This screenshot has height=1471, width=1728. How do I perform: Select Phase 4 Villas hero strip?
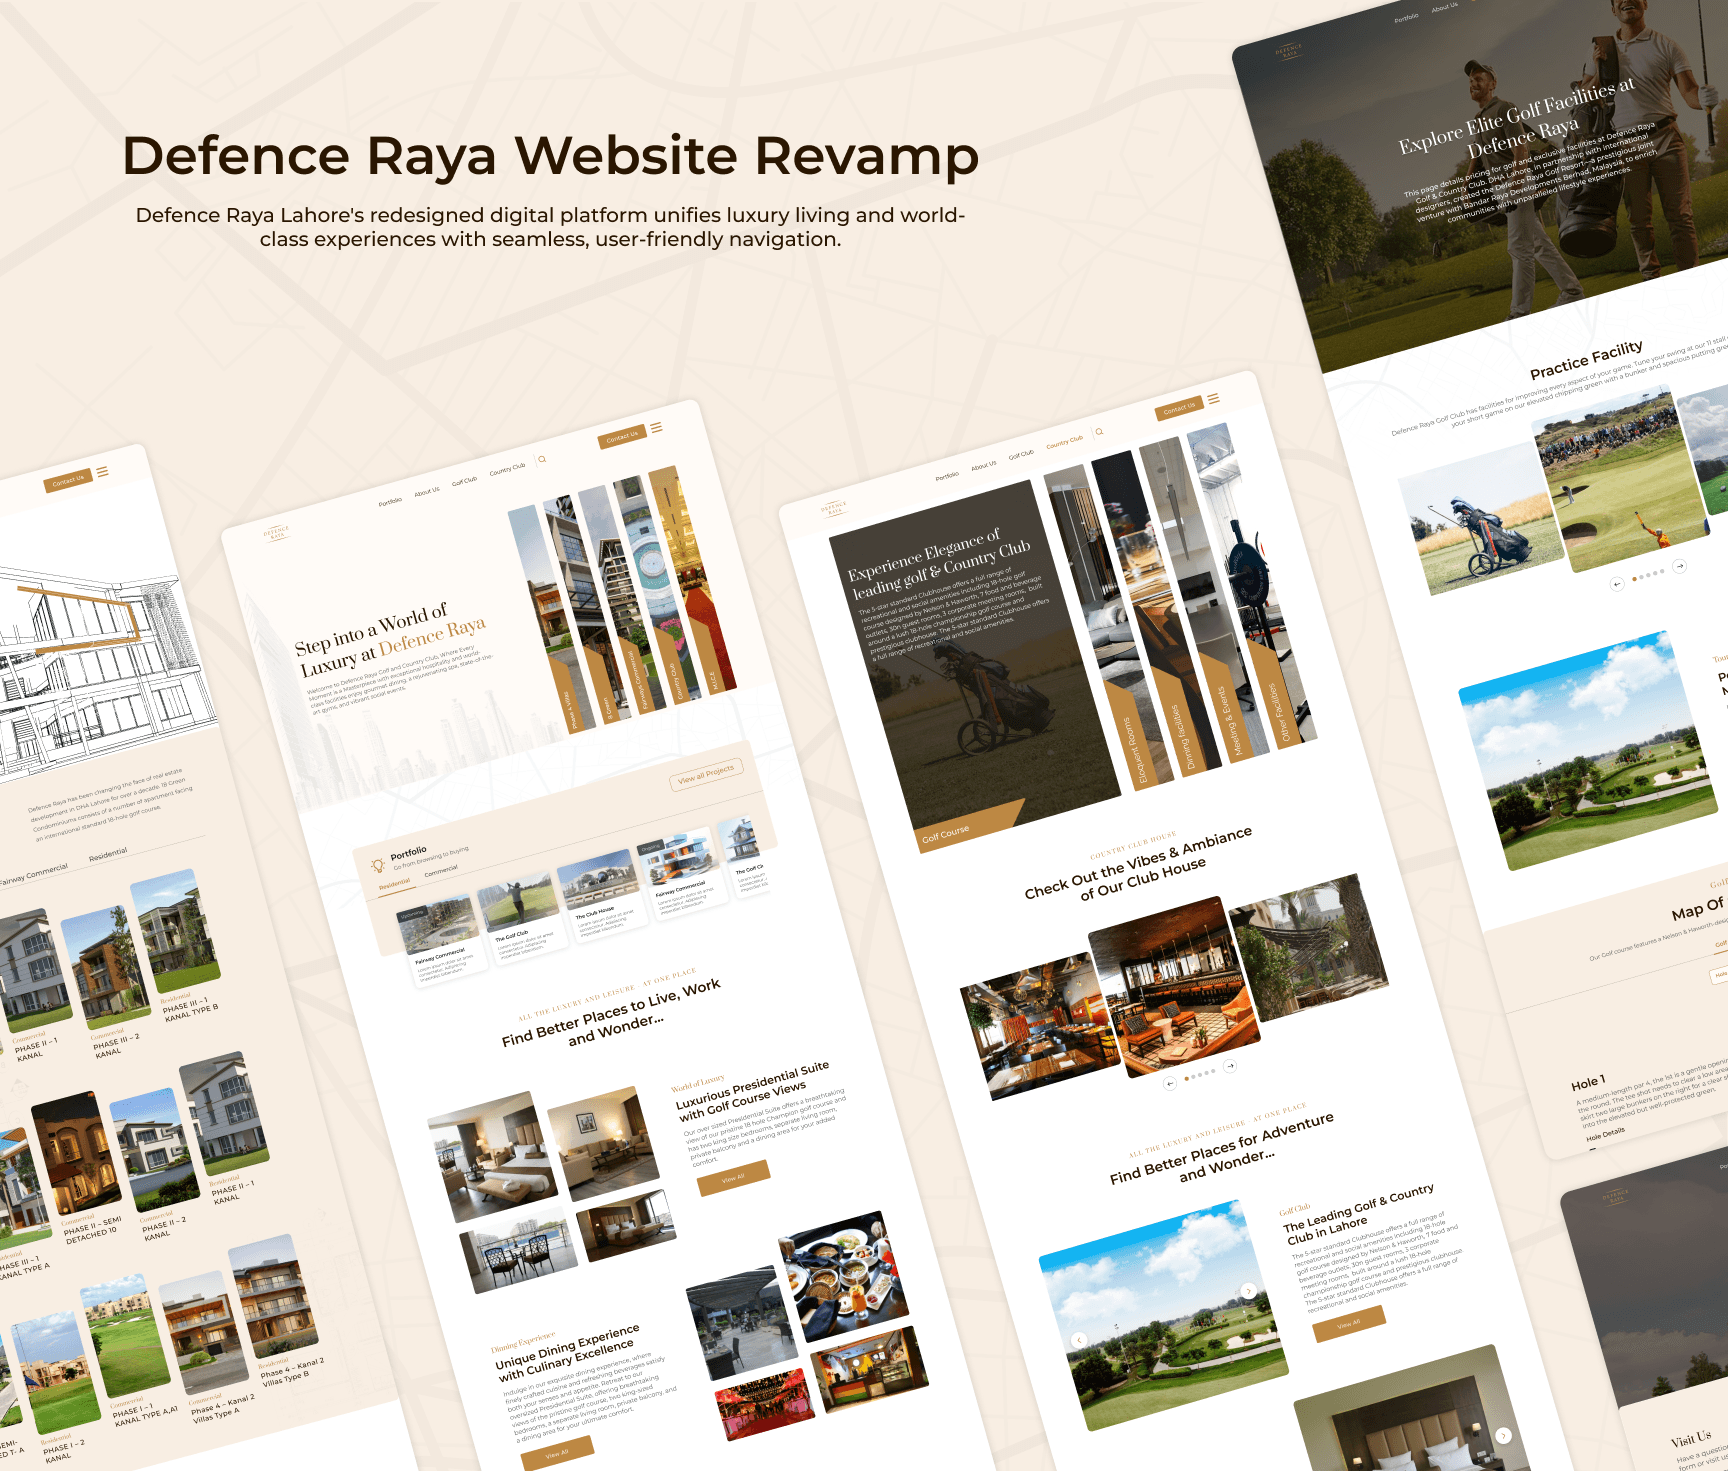(x=554, y=618)
